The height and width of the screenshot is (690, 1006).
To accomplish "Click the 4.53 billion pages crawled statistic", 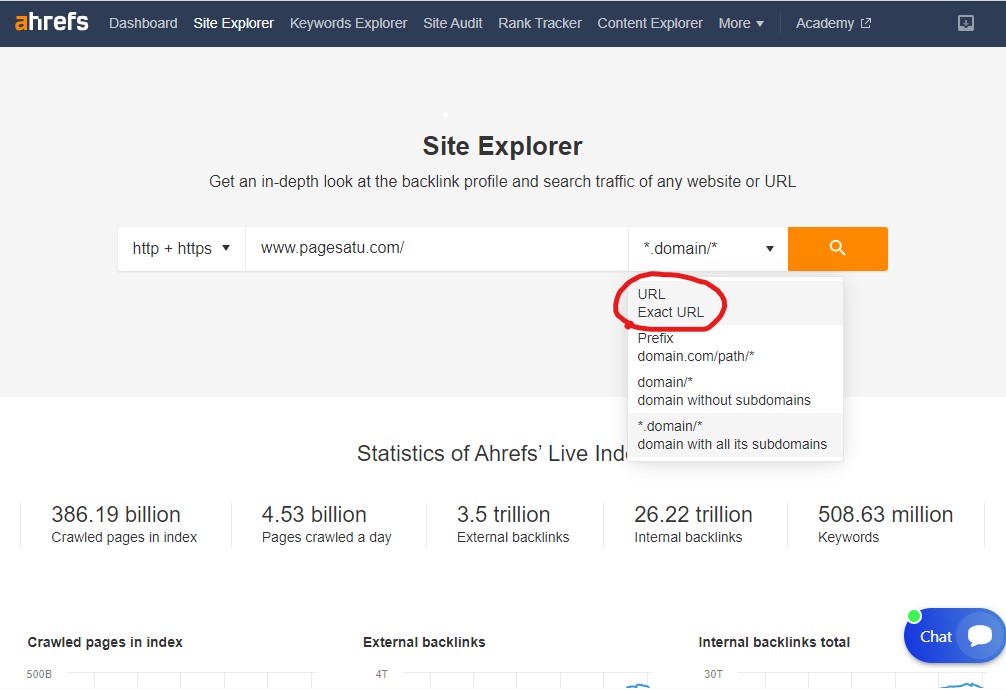I will [x=327, y=524].
